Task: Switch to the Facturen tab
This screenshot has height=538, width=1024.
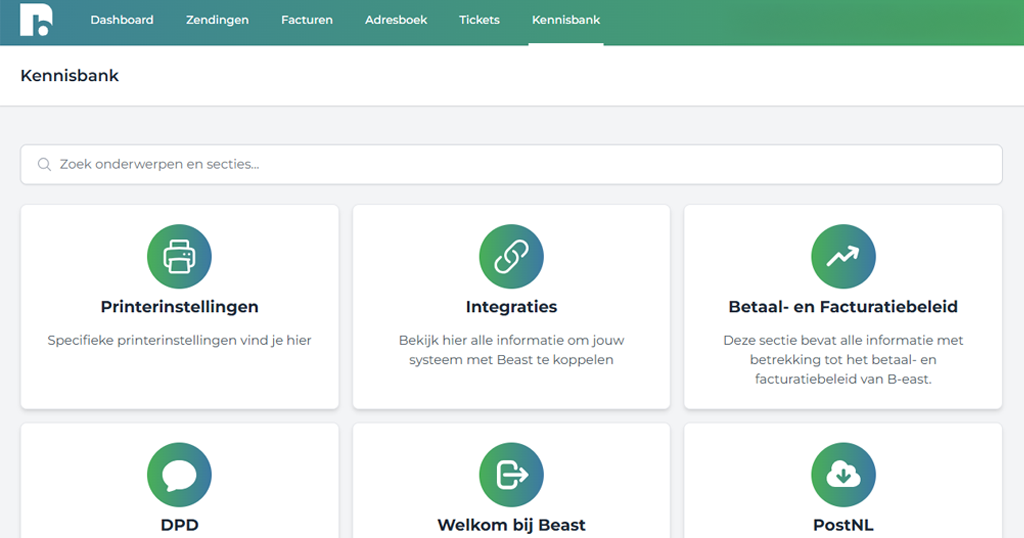Action: coord(307,20)
